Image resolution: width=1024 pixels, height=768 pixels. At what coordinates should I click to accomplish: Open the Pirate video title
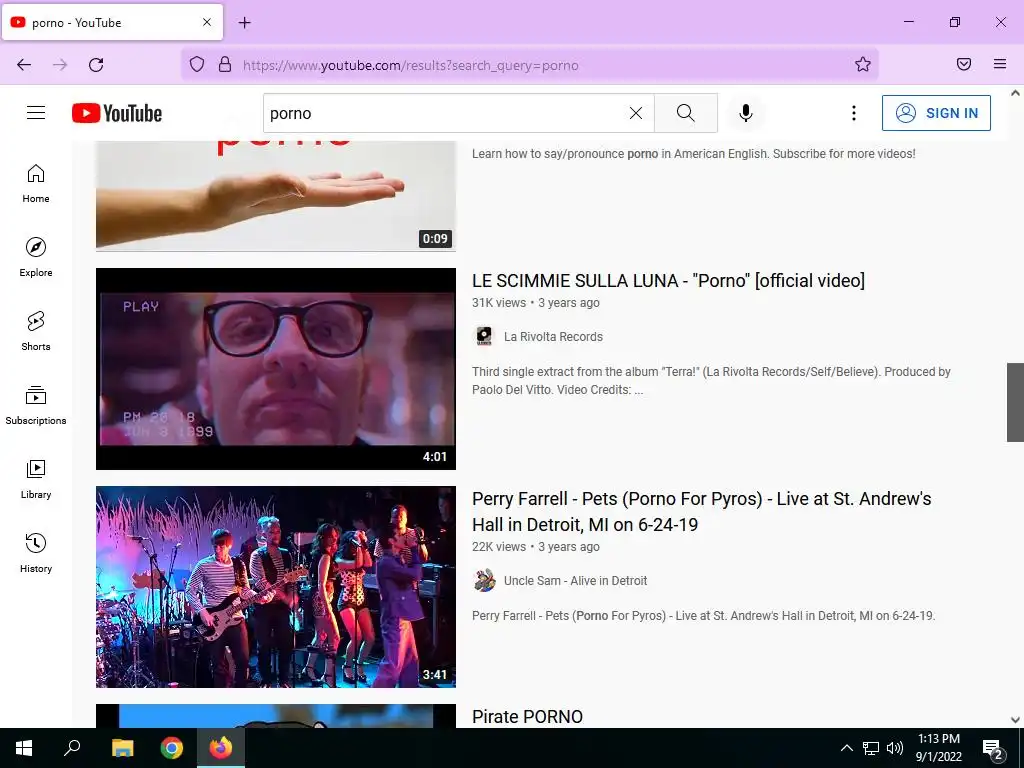527,716
